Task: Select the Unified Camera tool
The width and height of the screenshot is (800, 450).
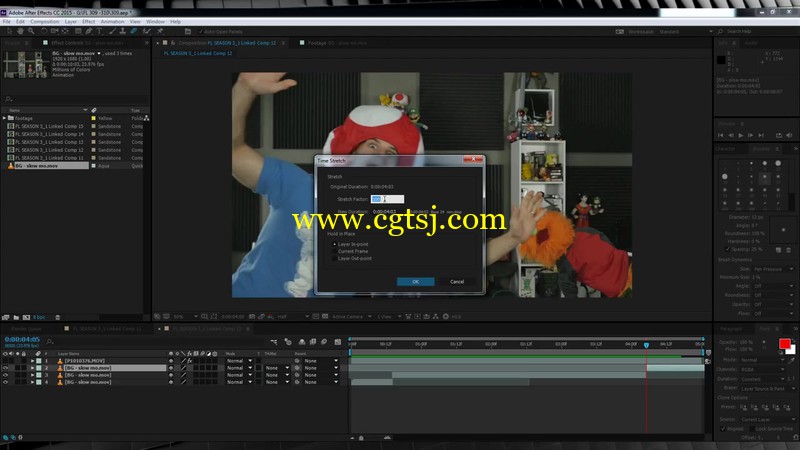Action: [x=54, y=31]
